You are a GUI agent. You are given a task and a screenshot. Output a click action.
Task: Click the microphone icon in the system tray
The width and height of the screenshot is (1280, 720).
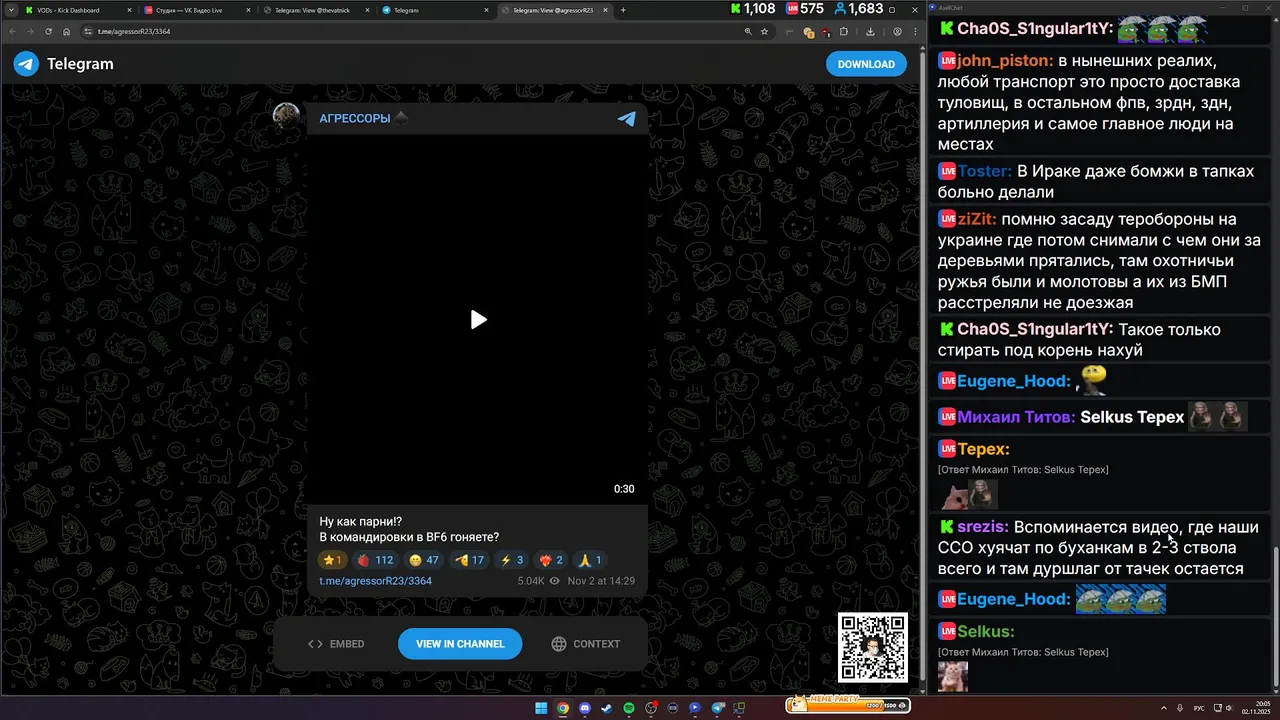[x=1181, y=708]
